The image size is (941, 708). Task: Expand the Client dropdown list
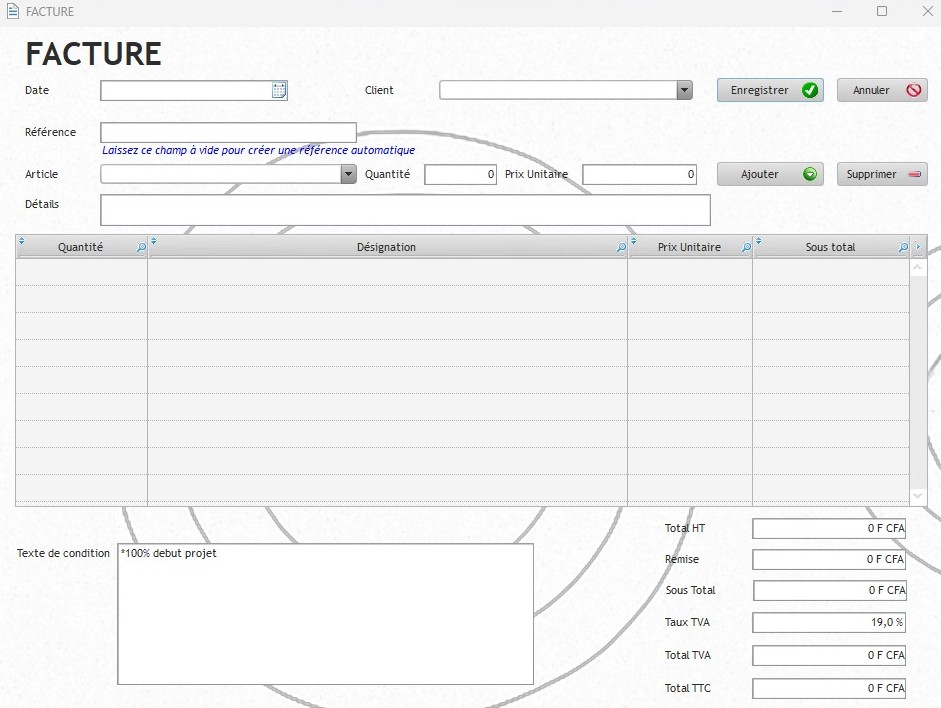[684, 91]
